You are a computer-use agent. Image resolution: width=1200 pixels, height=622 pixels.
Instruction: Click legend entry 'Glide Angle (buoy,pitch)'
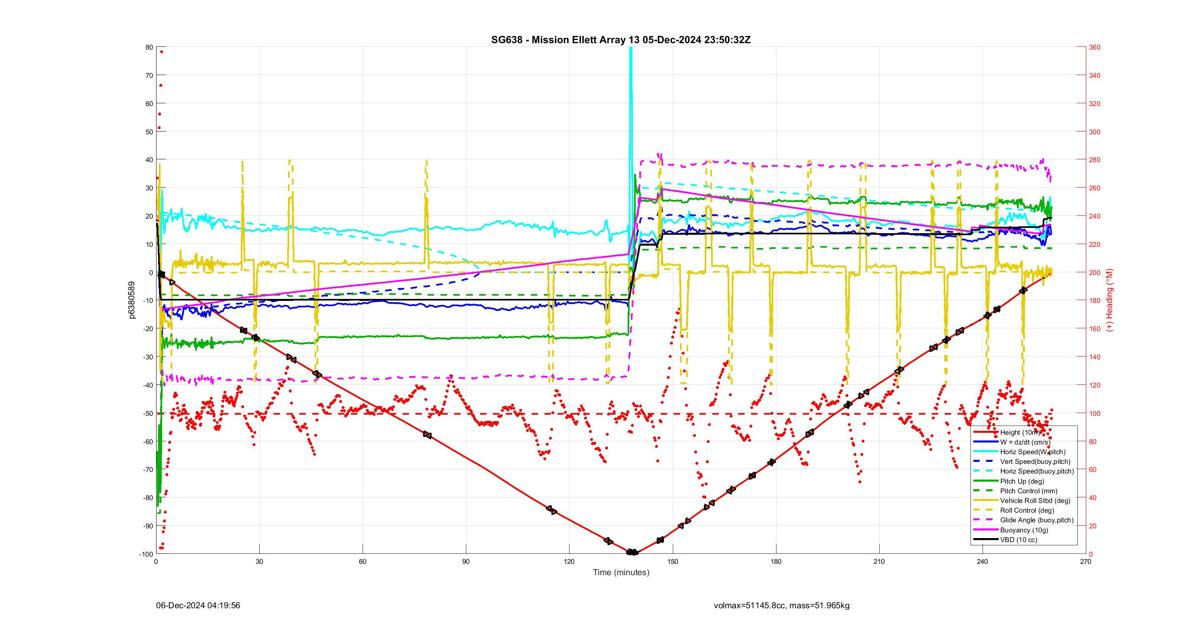point(1037,520)
